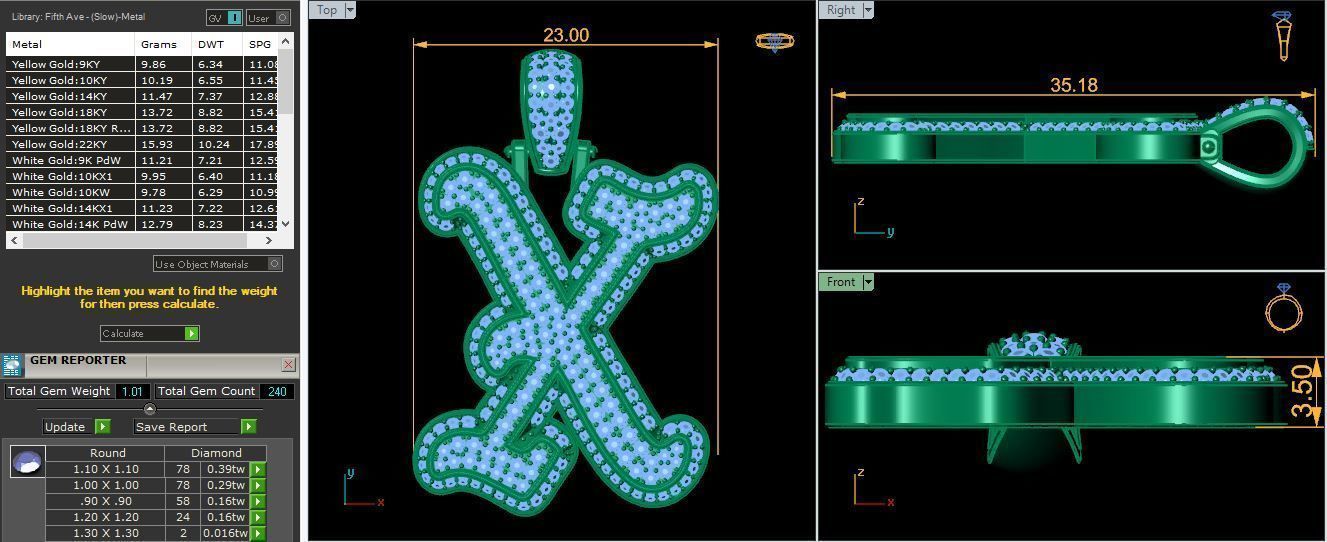Click the 35.18 length dimension in Right view
Image resolution: width=1327 pixels, height=542 pixels.
[x=1074, y=85]
